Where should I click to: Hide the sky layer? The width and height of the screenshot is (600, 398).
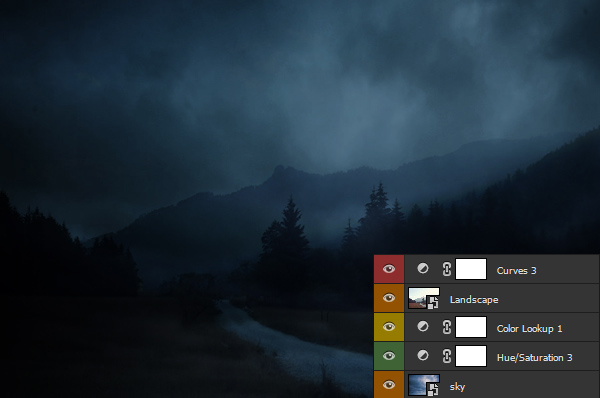(389, 385)
